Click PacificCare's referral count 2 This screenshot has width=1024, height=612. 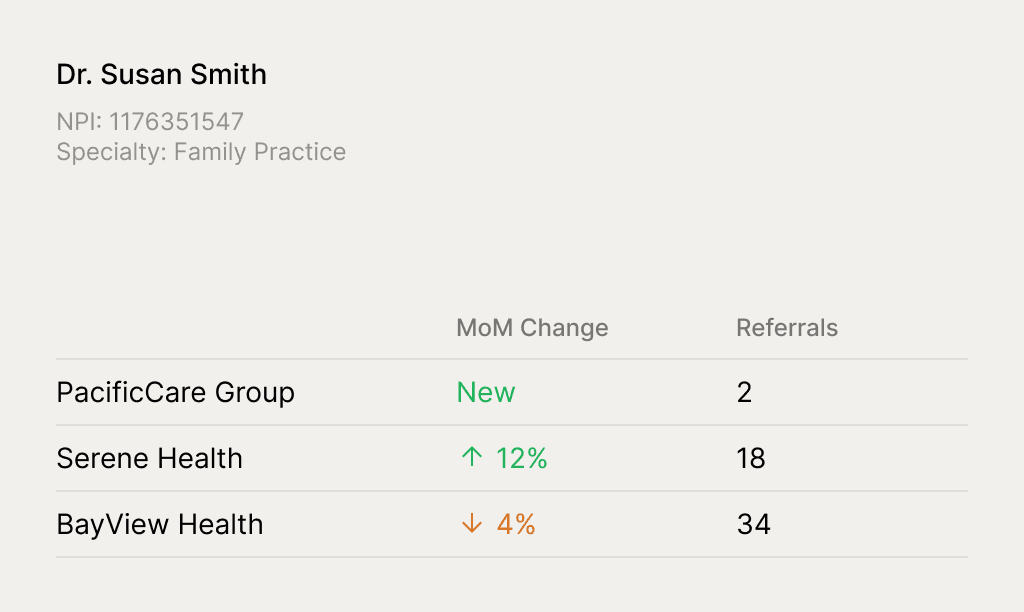(744, 393)
